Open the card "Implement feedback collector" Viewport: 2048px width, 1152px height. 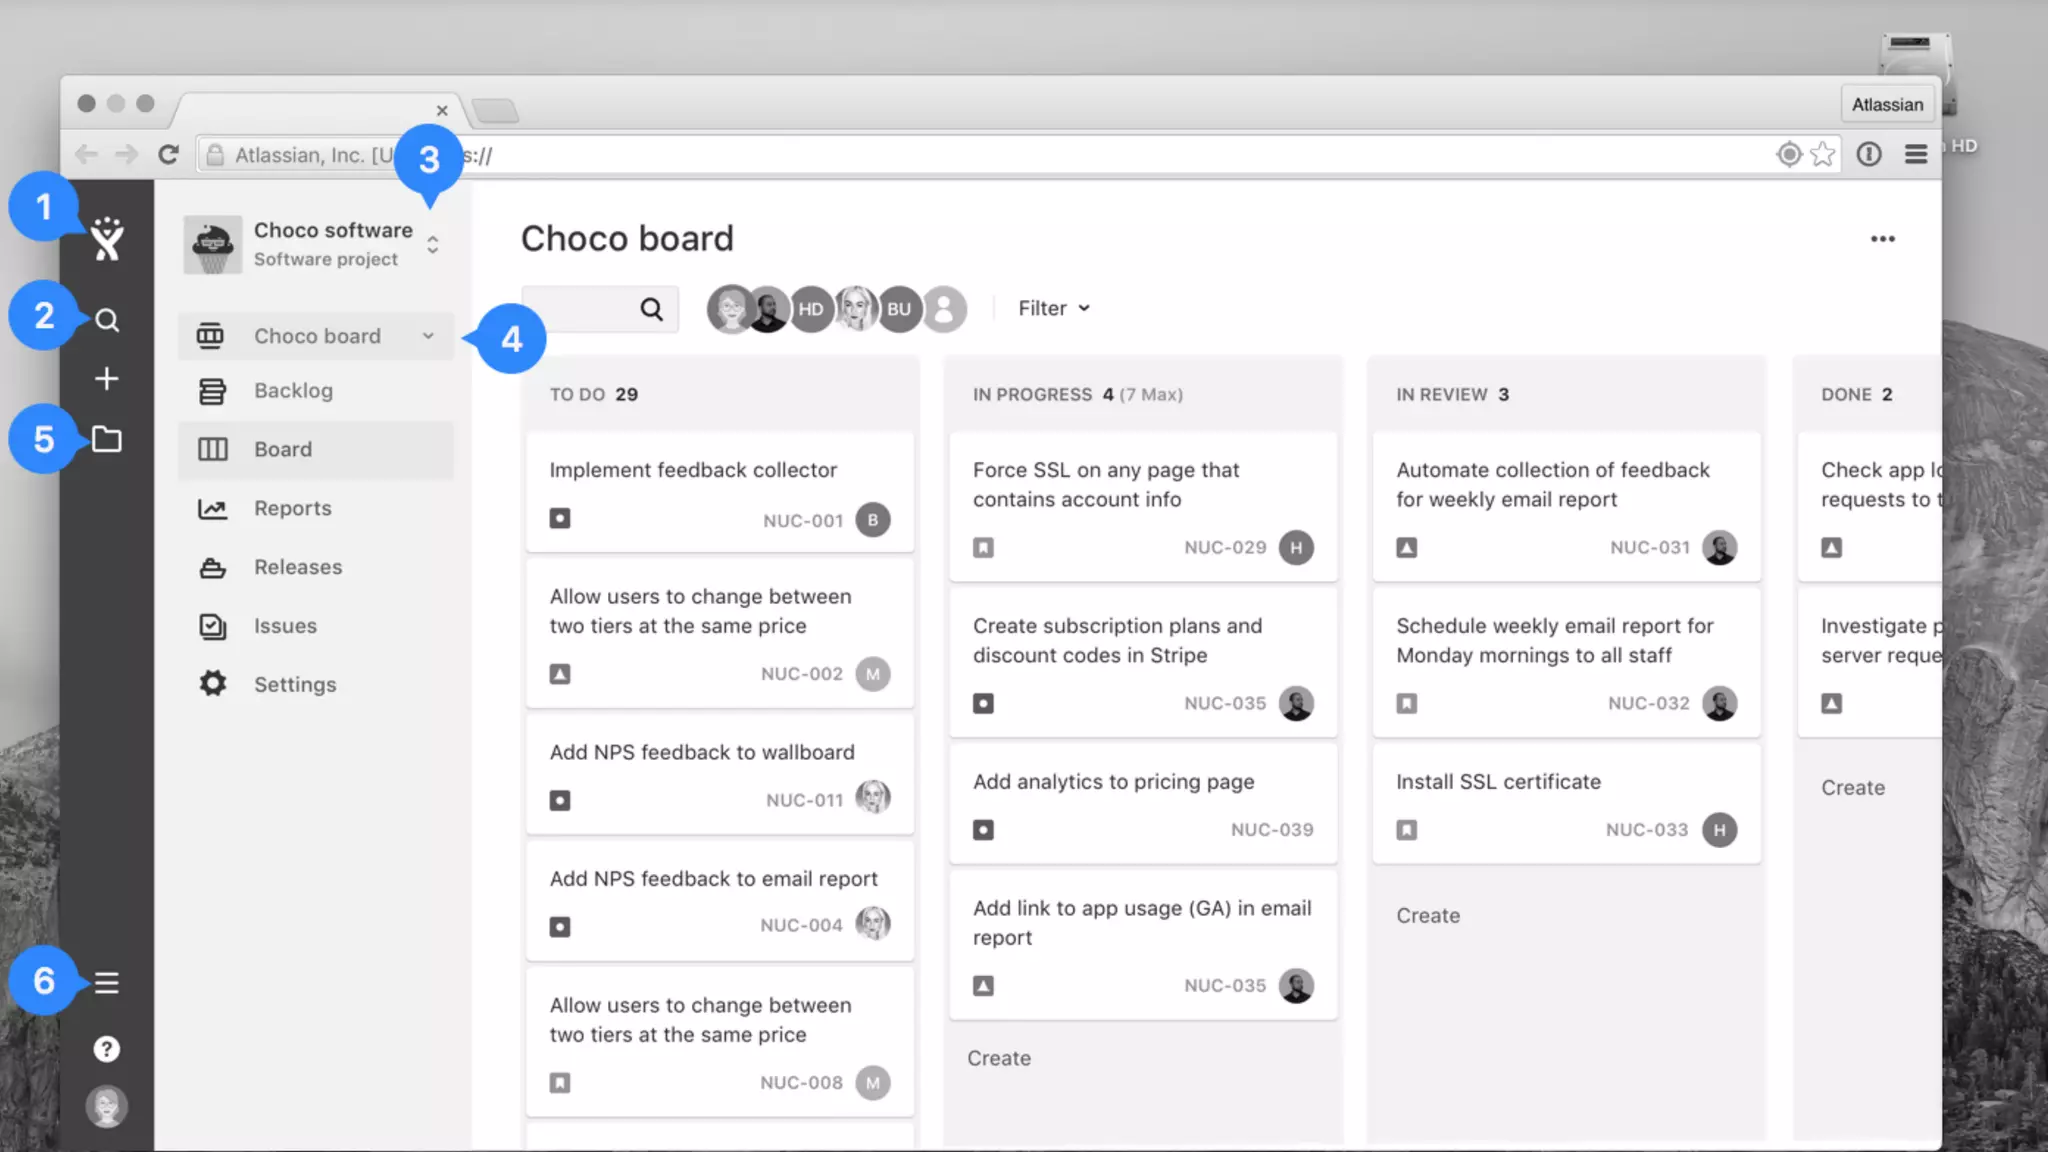tap(693, 470)
